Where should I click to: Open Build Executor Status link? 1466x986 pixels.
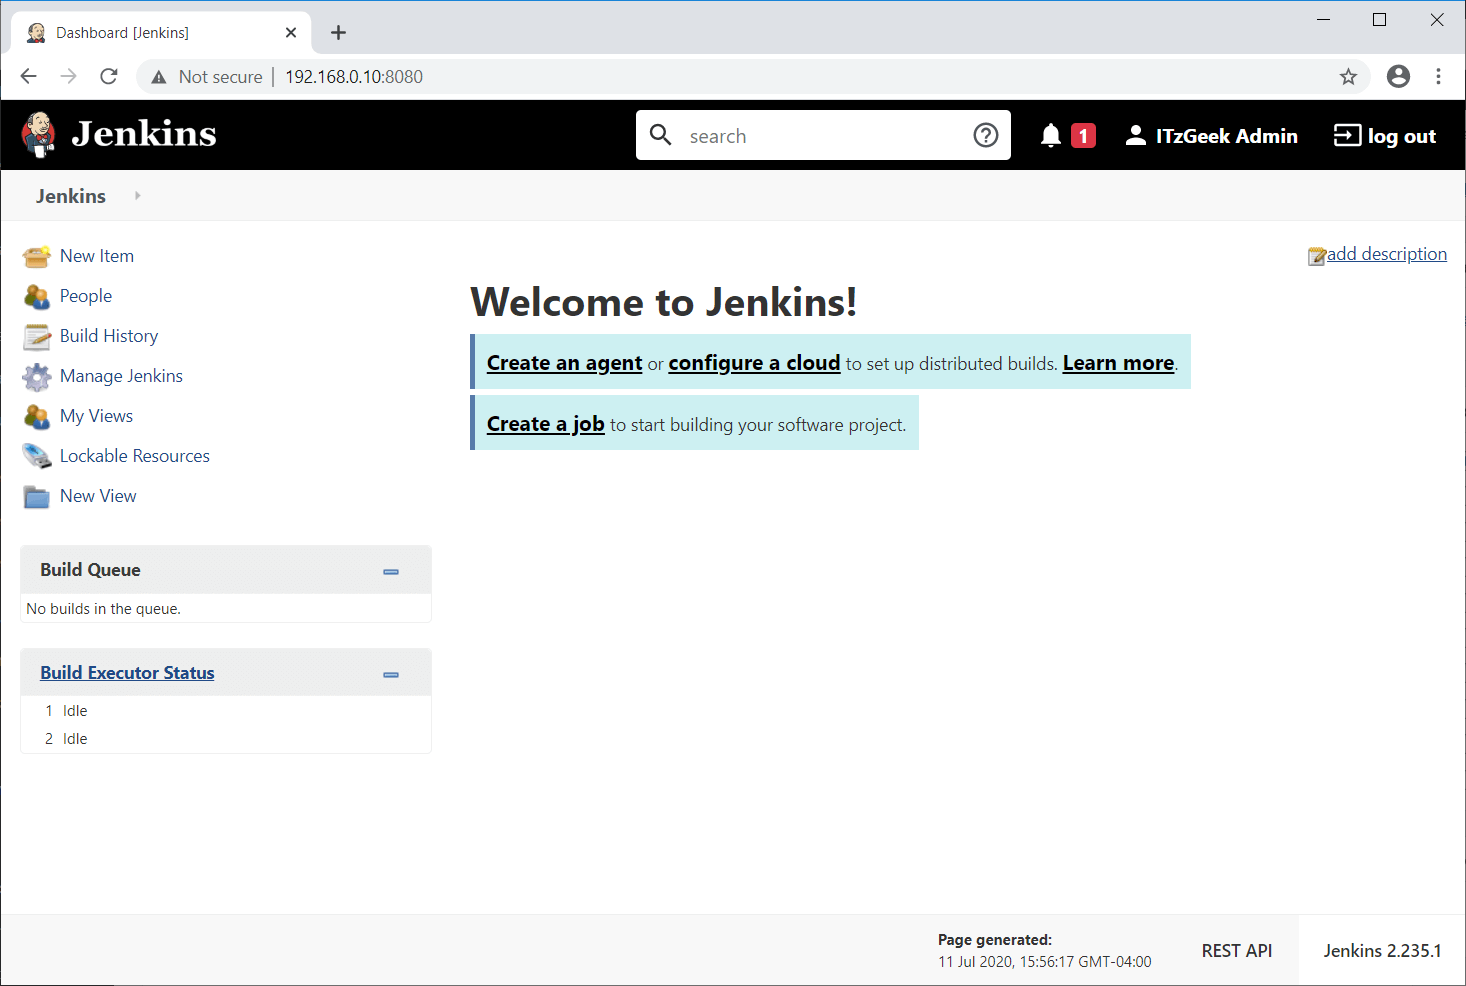pos(127,673)
